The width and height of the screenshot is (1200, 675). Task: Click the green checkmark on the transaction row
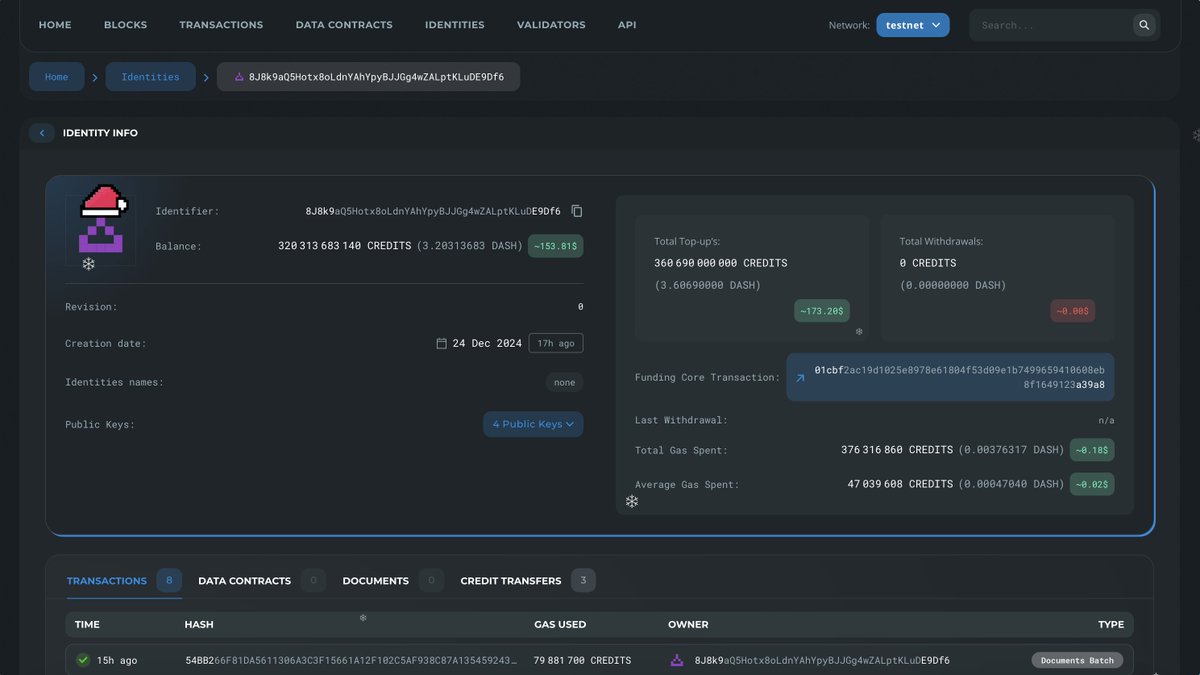81,660
